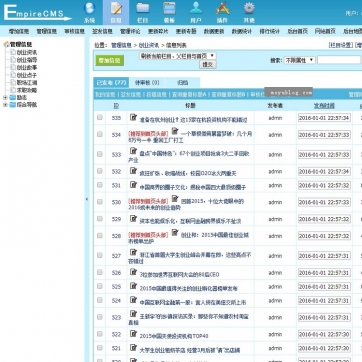Collapse the left sidebar with the arrow handle
Image resolution: width=362 pixels, height=362 pixels.
click(87, 199)
